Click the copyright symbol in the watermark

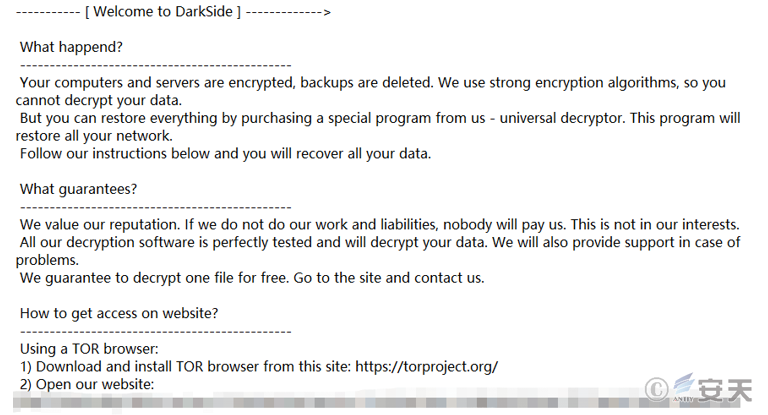tap(656, 390)
